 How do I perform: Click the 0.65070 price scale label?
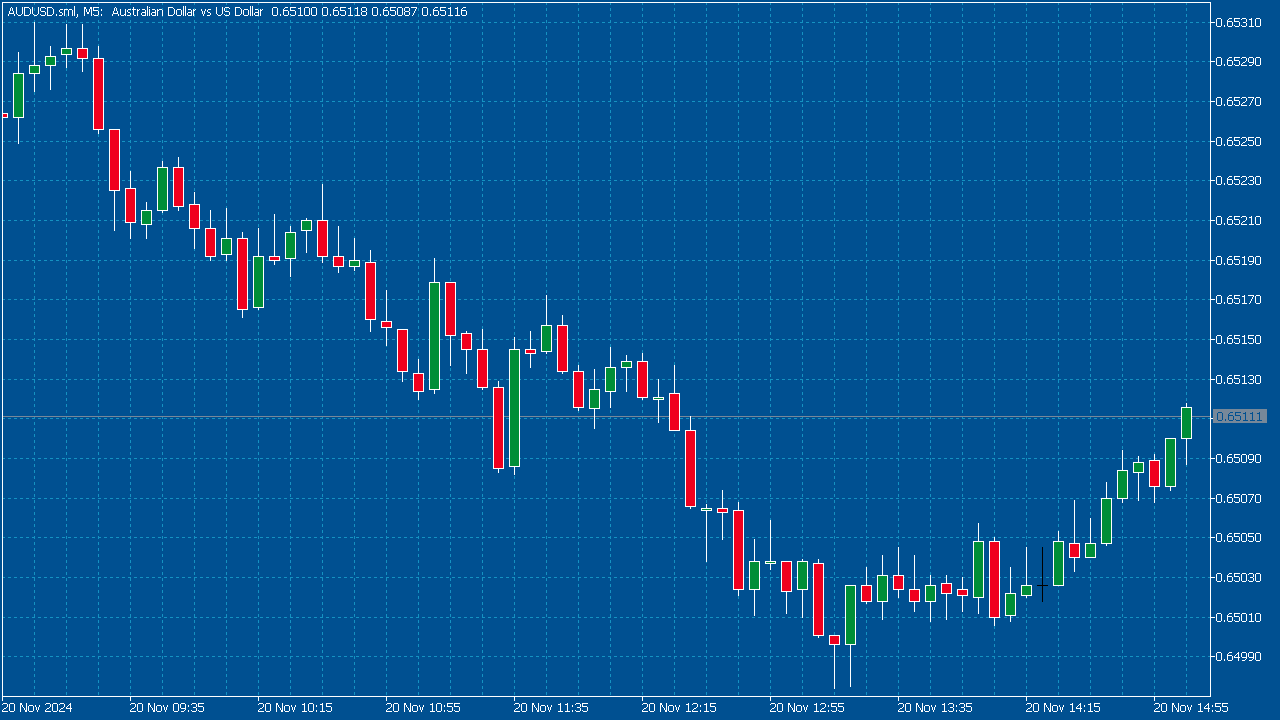tap(1240, 498)
